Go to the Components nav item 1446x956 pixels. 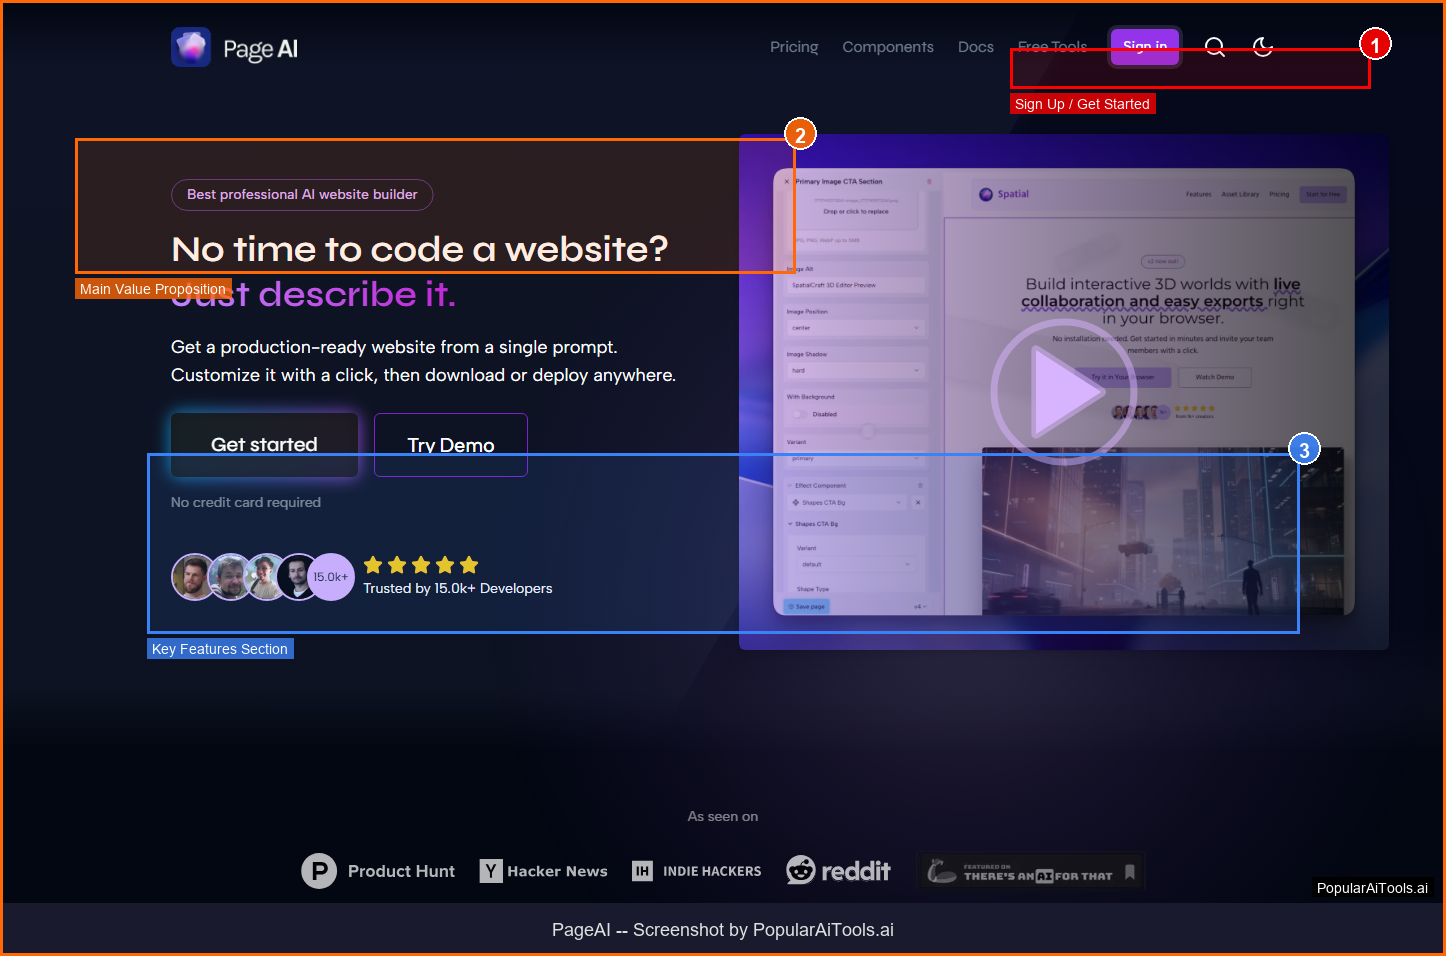tap(888, 47)
